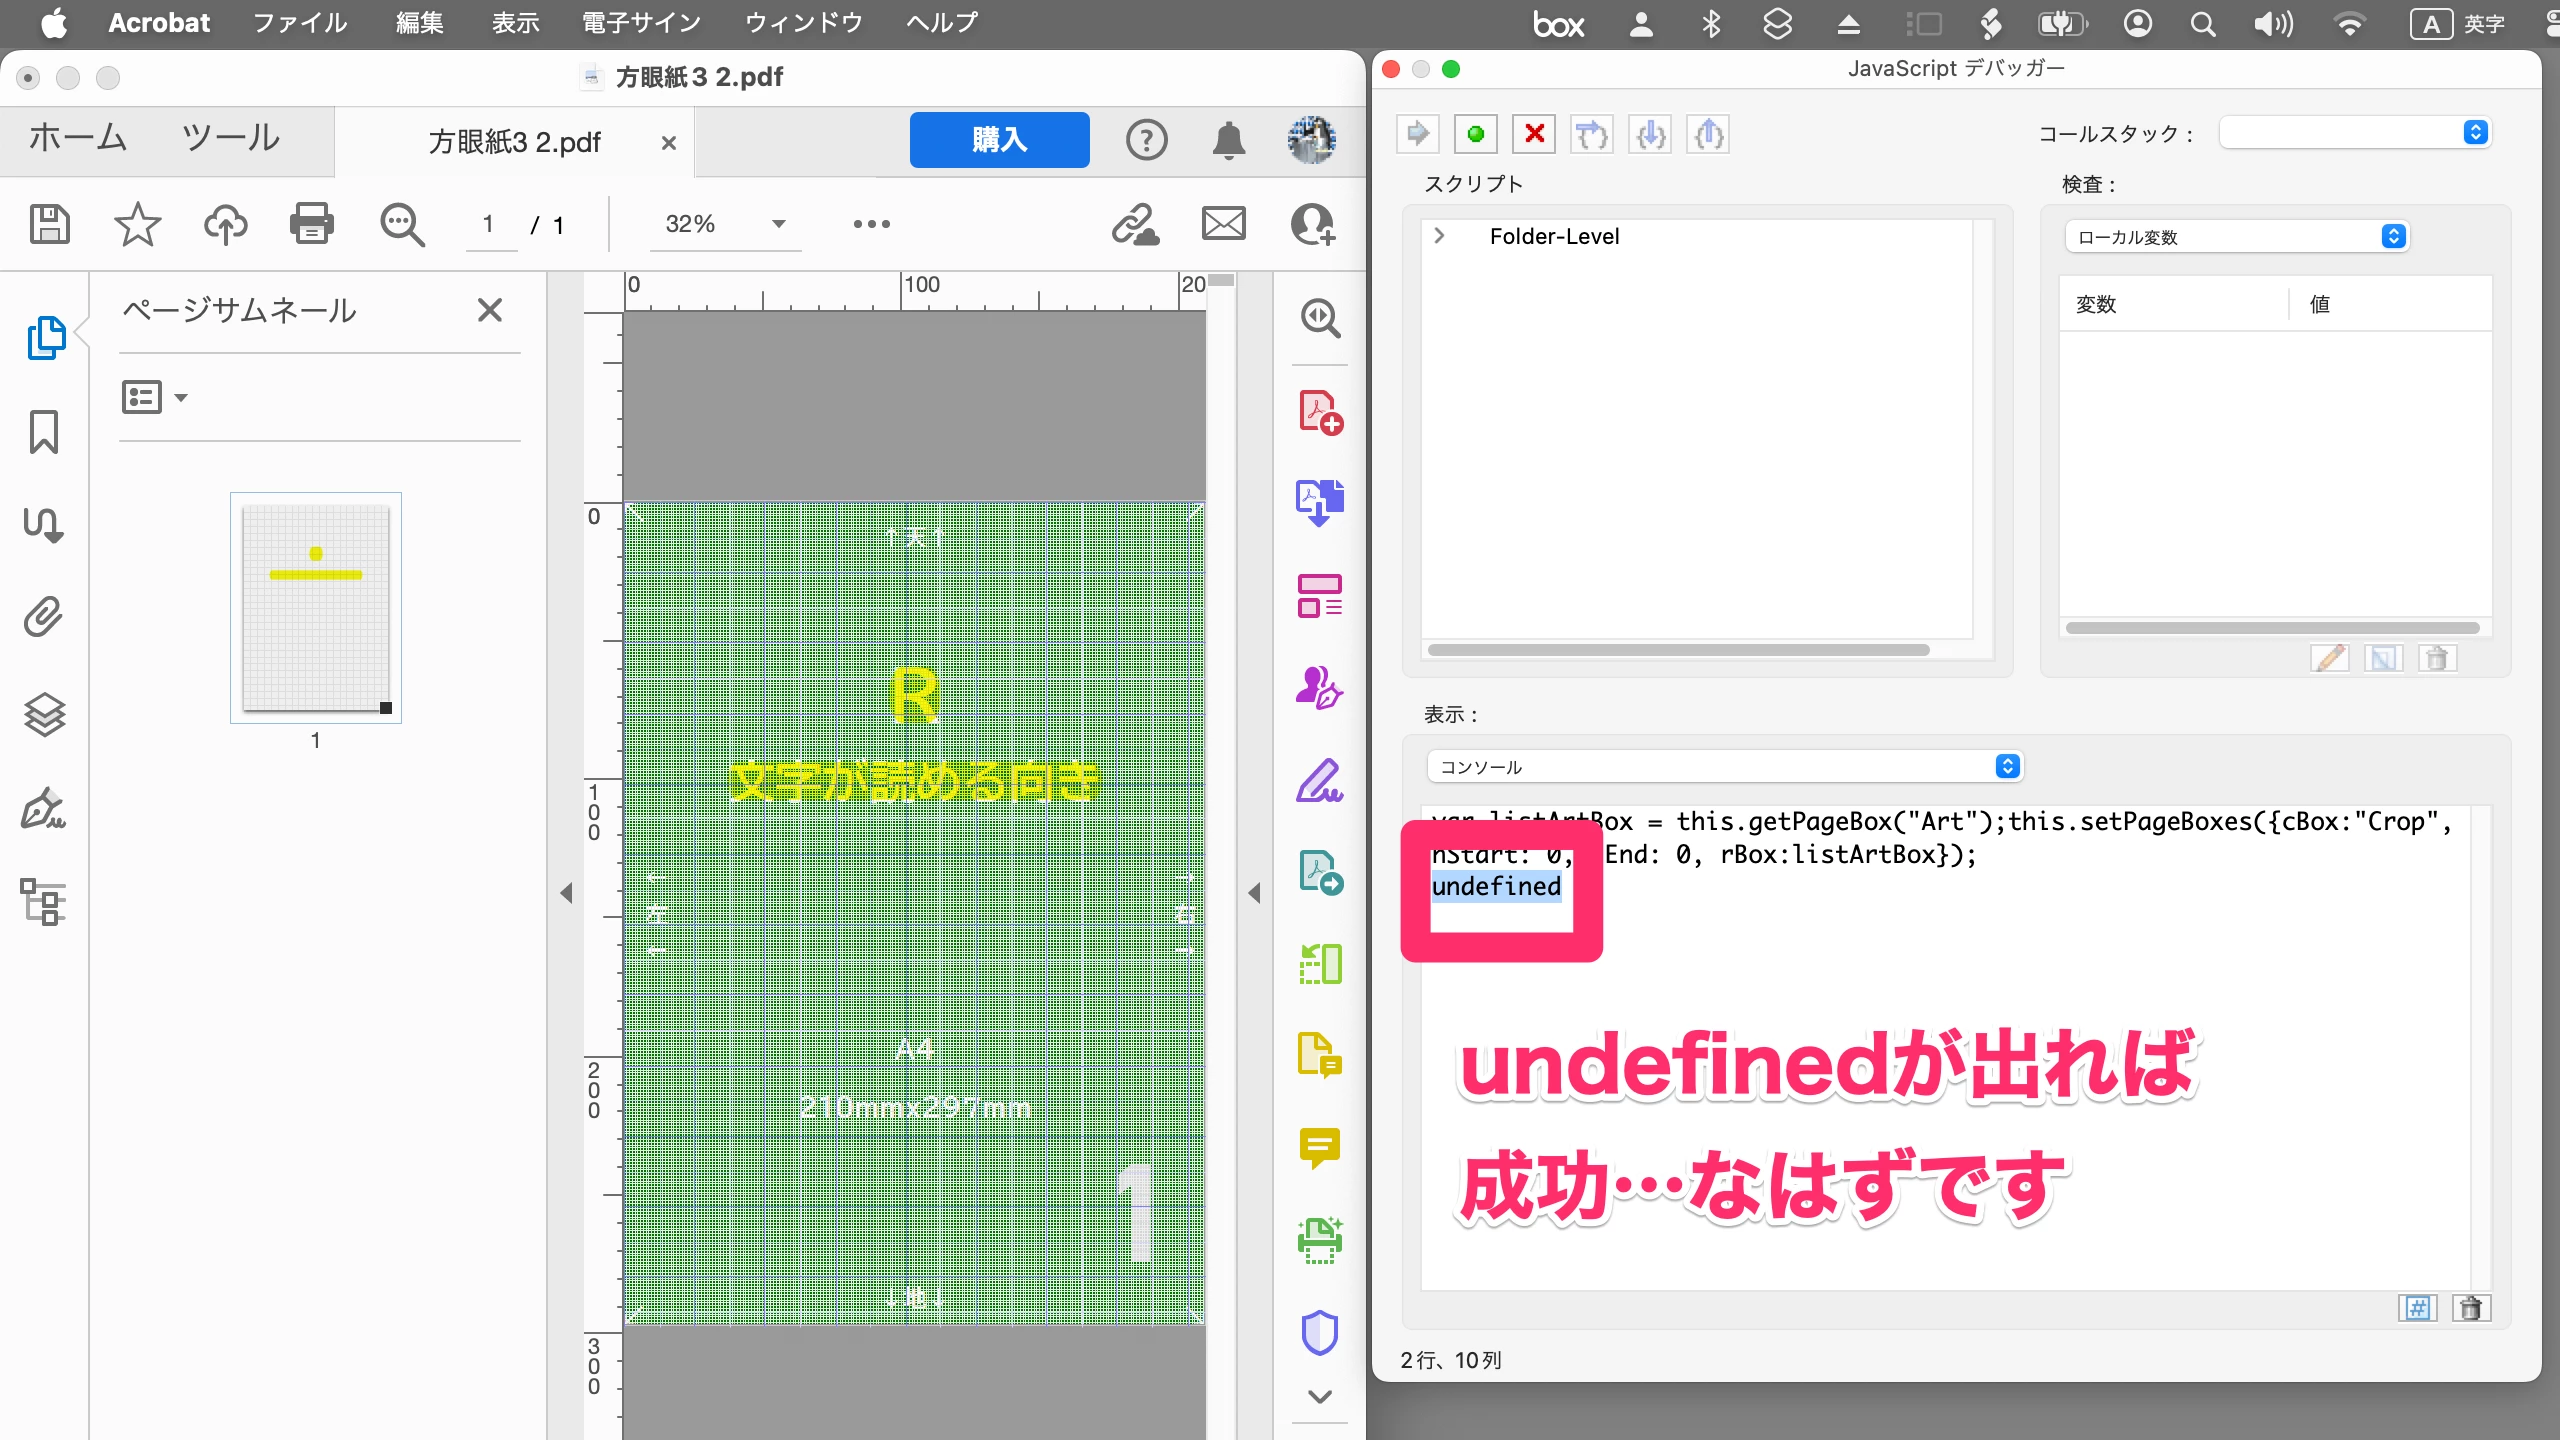The height and width of the screenshot is (1440, 2560).
Task: Open the ファイル menu
Action: [299, 23]
